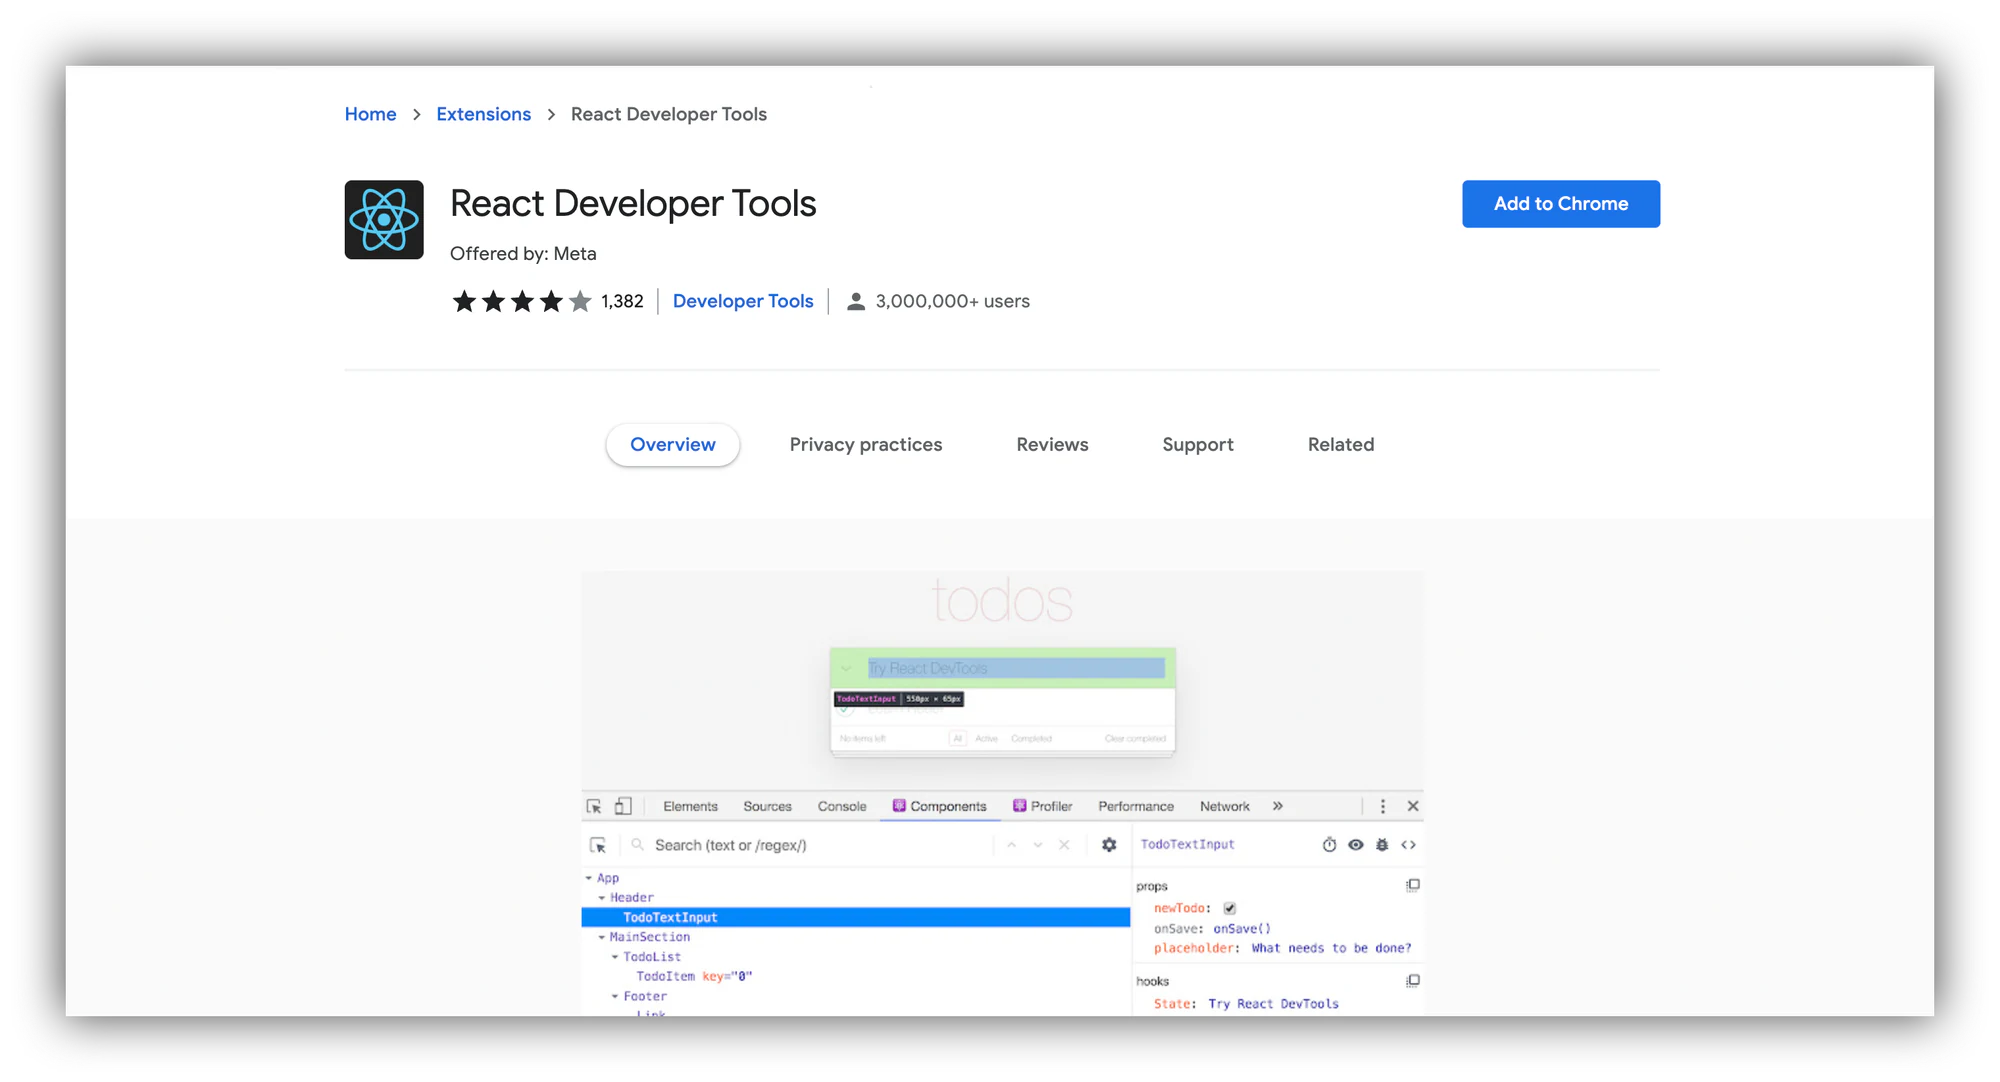2000x1082 pixels.
Task: Open the Developer Tools category link
Action: (743, 301)
